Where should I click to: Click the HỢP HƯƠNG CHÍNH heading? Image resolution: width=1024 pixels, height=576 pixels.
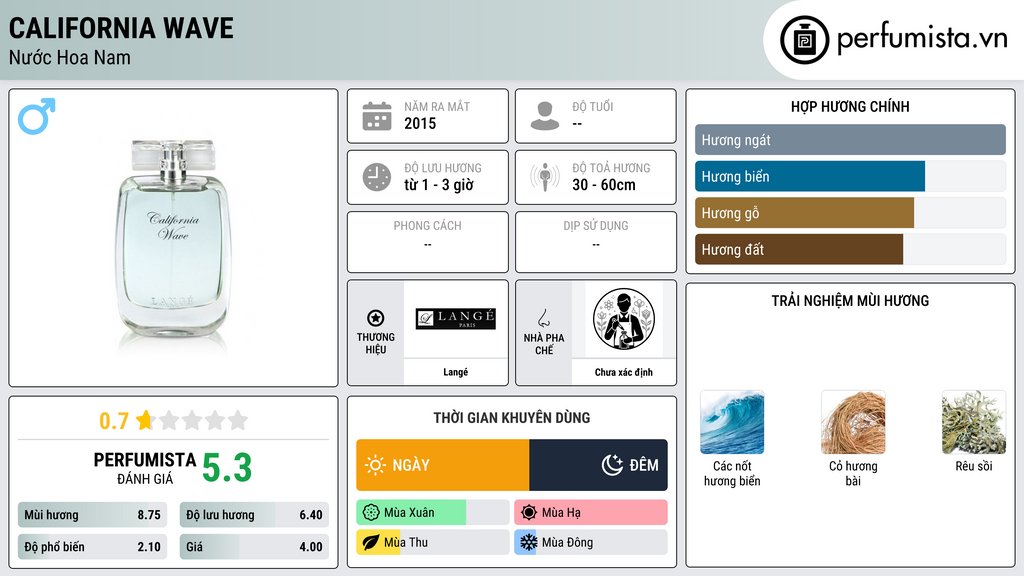[x=850, y=106]
